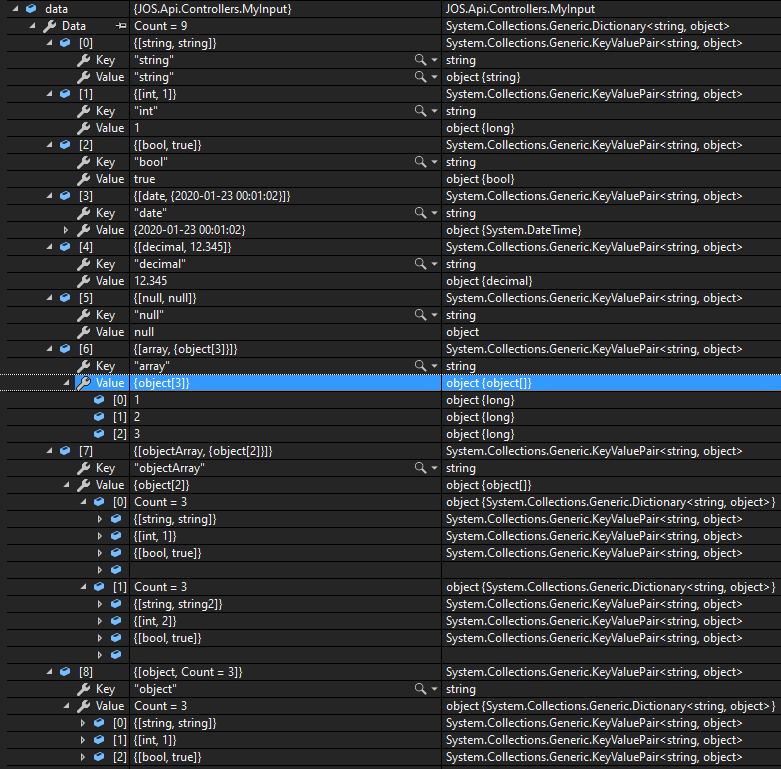Collapse the root data node

(15, 8)
